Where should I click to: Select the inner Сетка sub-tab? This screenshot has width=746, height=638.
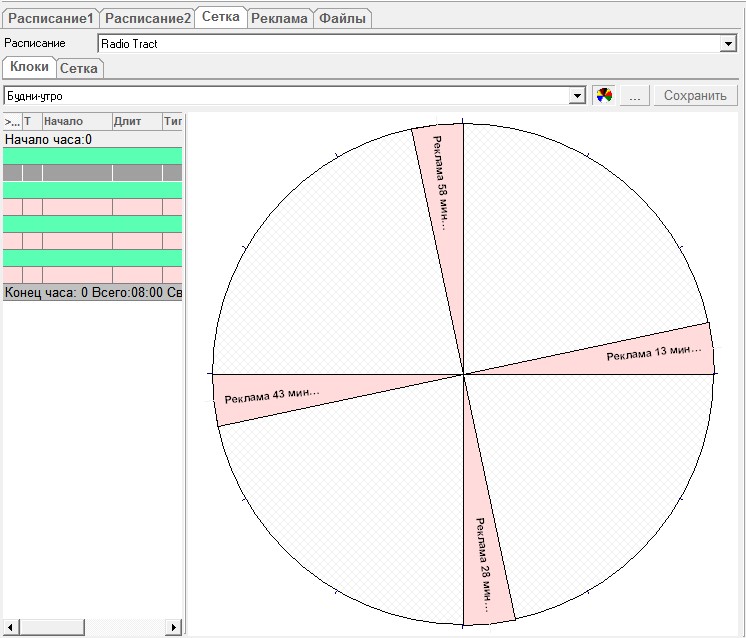pyautogui.click(x=79, y=69)
